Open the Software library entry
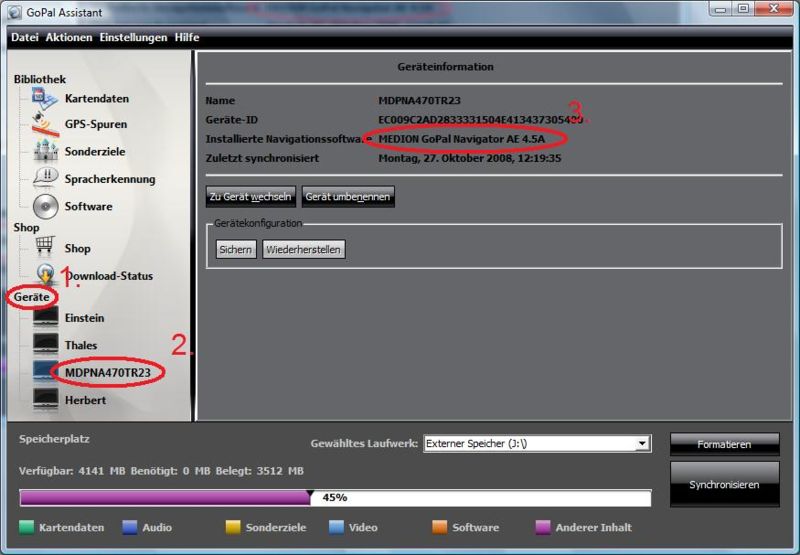Image resolution: width=800 pixels, height=555 pixels. [x=88, y=207]
